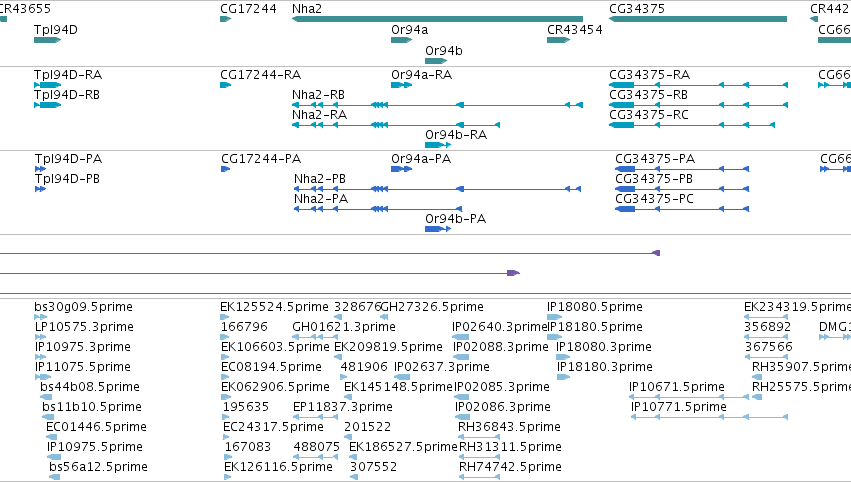Open EST IP18180.3prime
Viewport: 851px width, 482px height.
[605, 367]
